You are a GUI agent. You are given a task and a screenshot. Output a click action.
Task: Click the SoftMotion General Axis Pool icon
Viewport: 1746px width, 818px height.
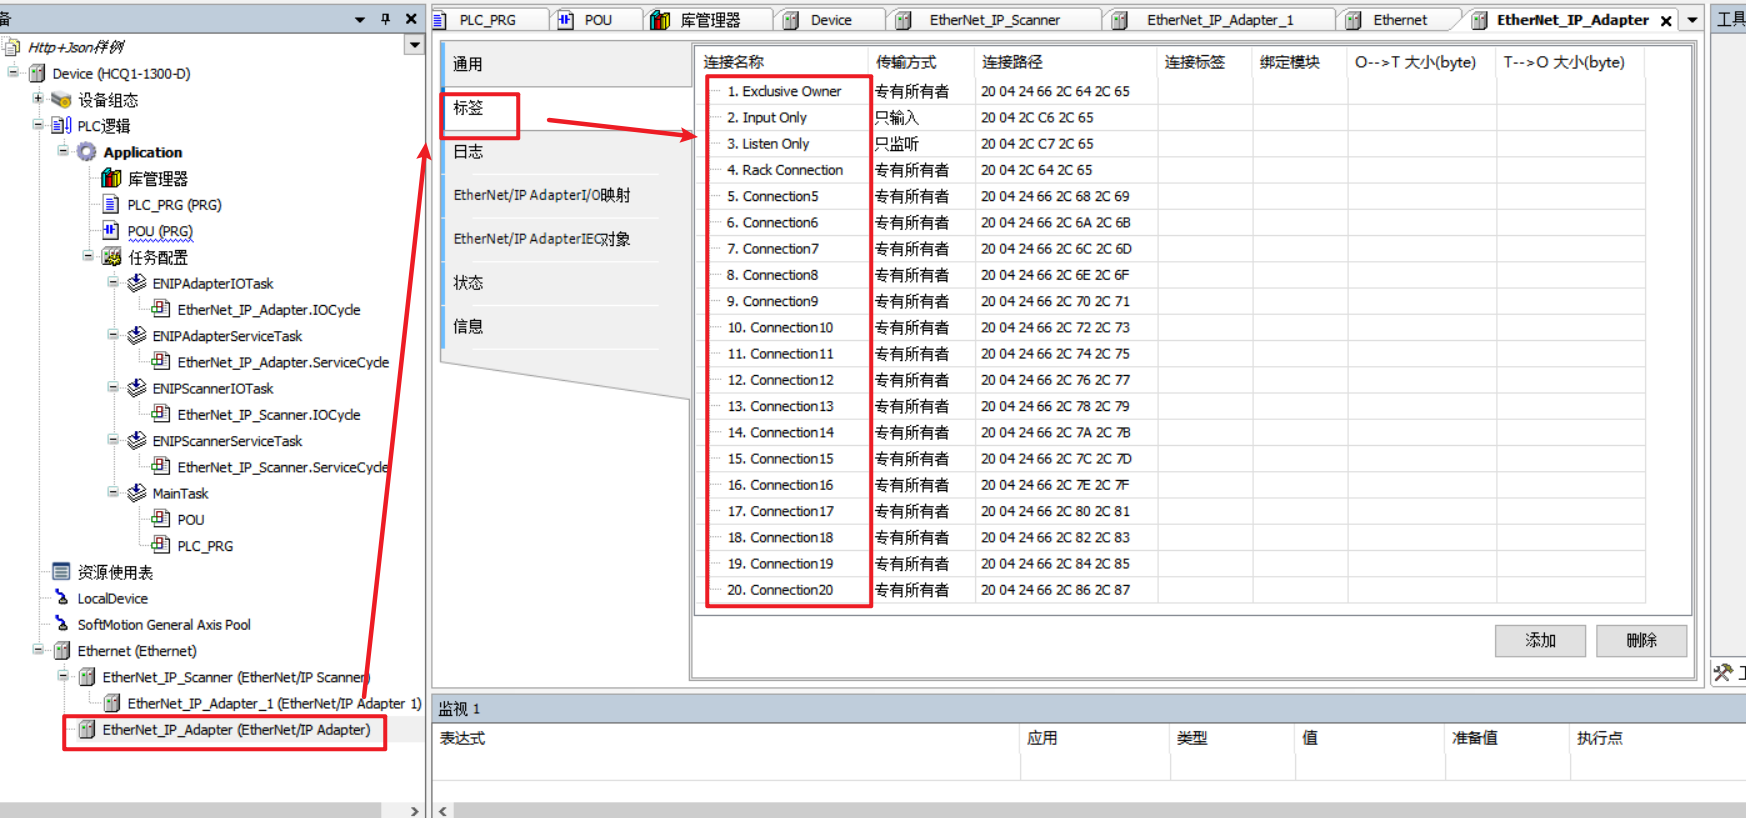coord(61,624)
